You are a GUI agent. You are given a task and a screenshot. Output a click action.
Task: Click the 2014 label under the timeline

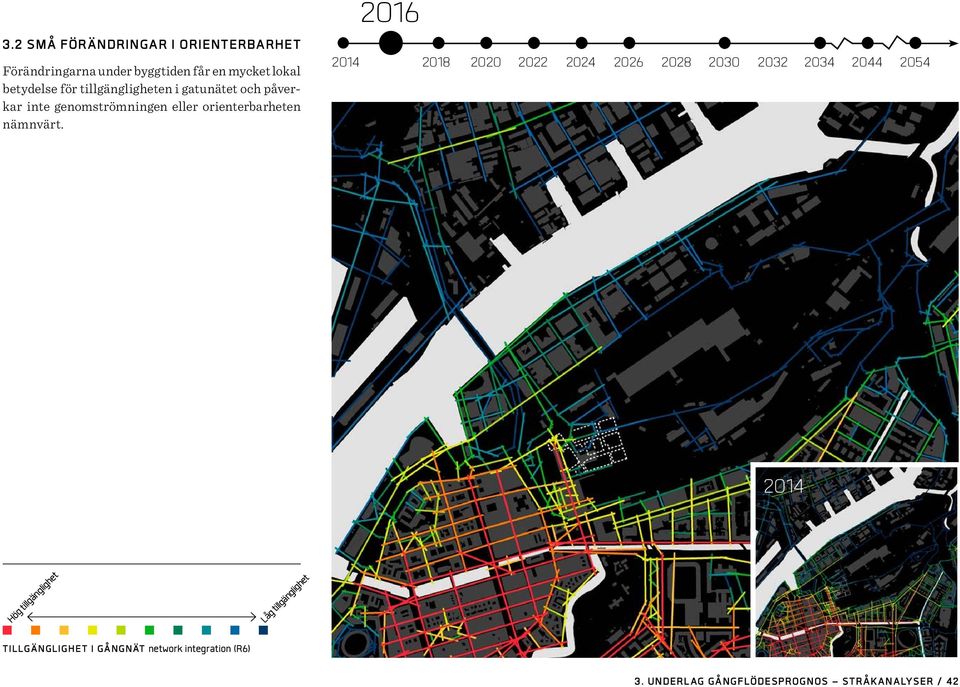coord(345,62)
